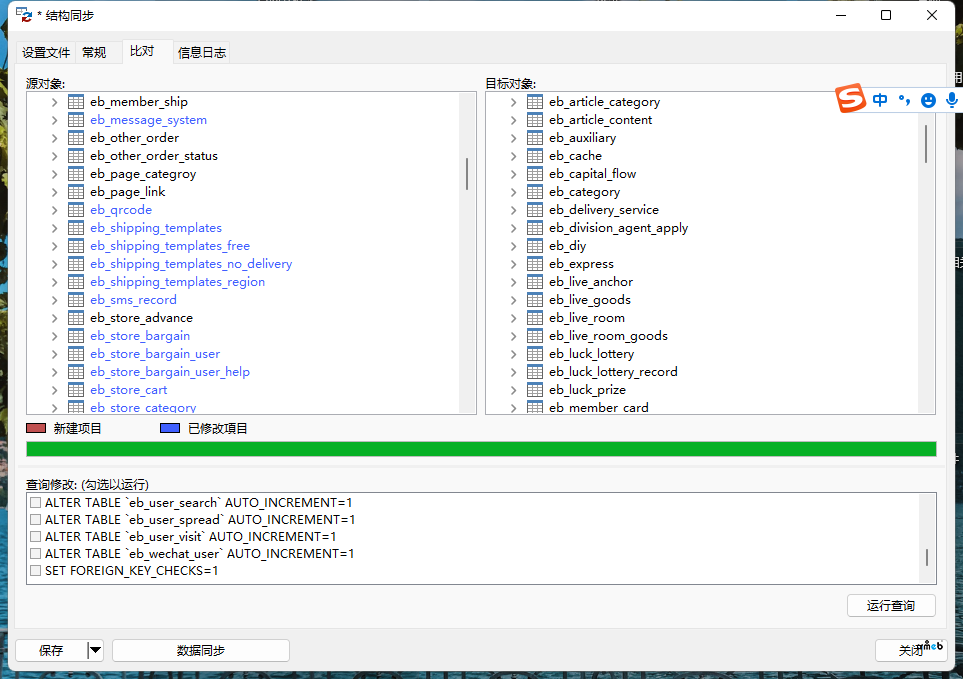Open the Sogou emoji face icon
This screenshot has width=963, height=679.
click(928, 101)
